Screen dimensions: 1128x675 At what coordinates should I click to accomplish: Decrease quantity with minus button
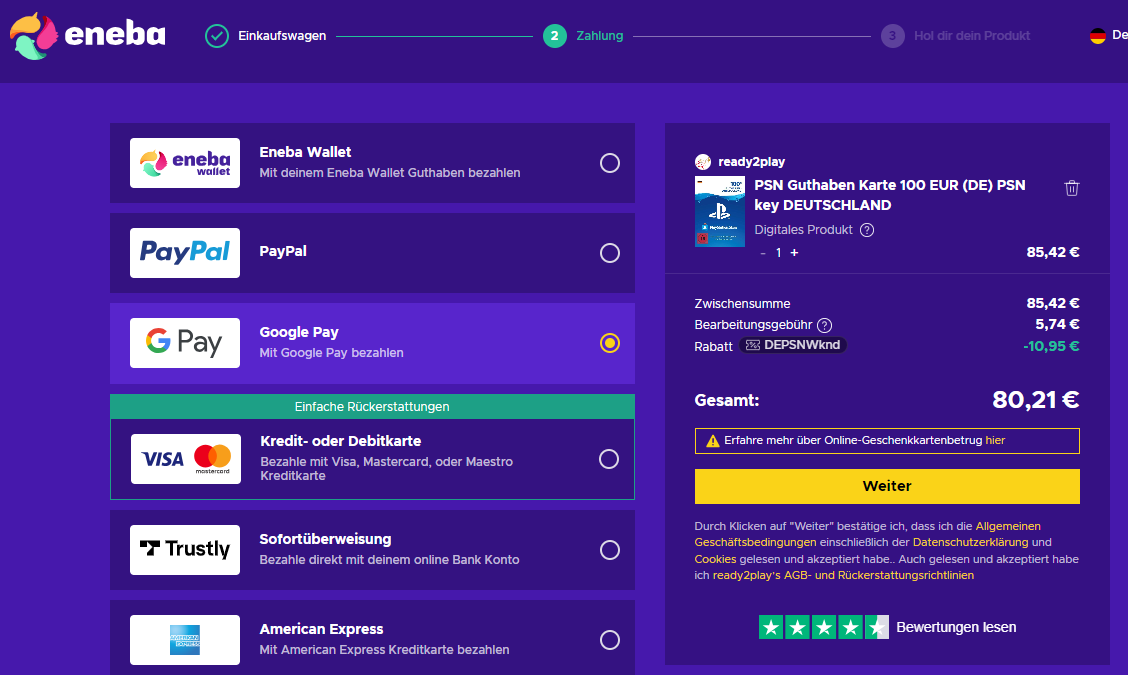point(763,253)
